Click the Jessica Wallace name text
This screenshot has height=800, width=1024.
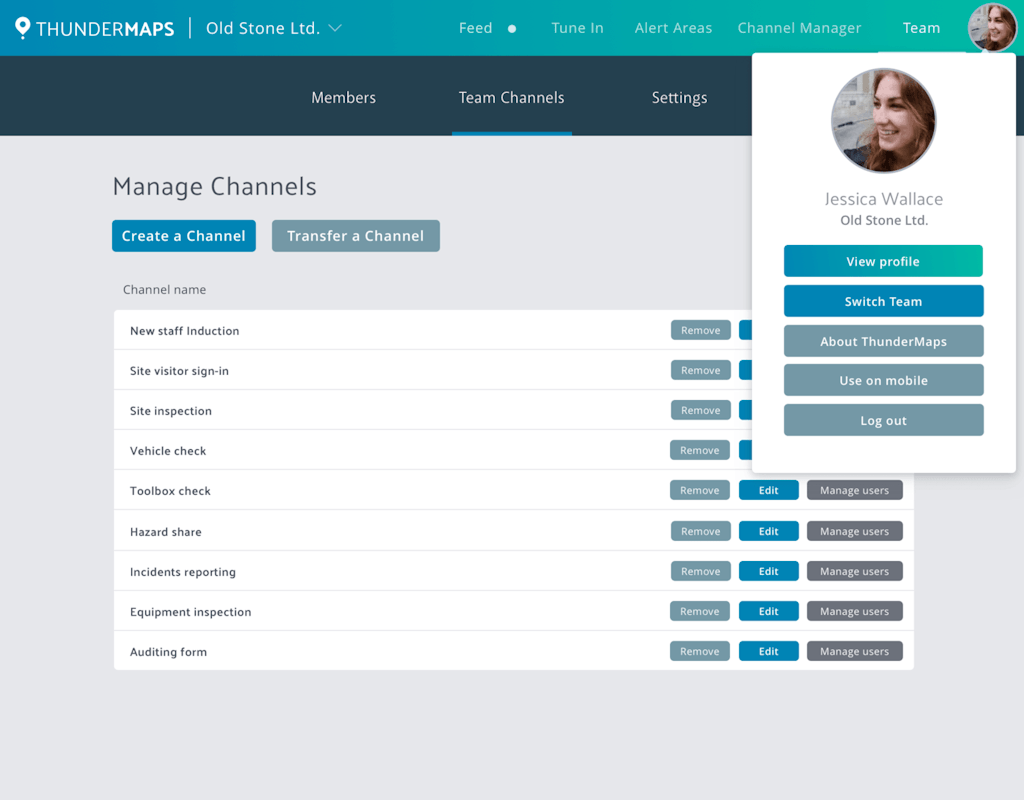tap(884, 199)
